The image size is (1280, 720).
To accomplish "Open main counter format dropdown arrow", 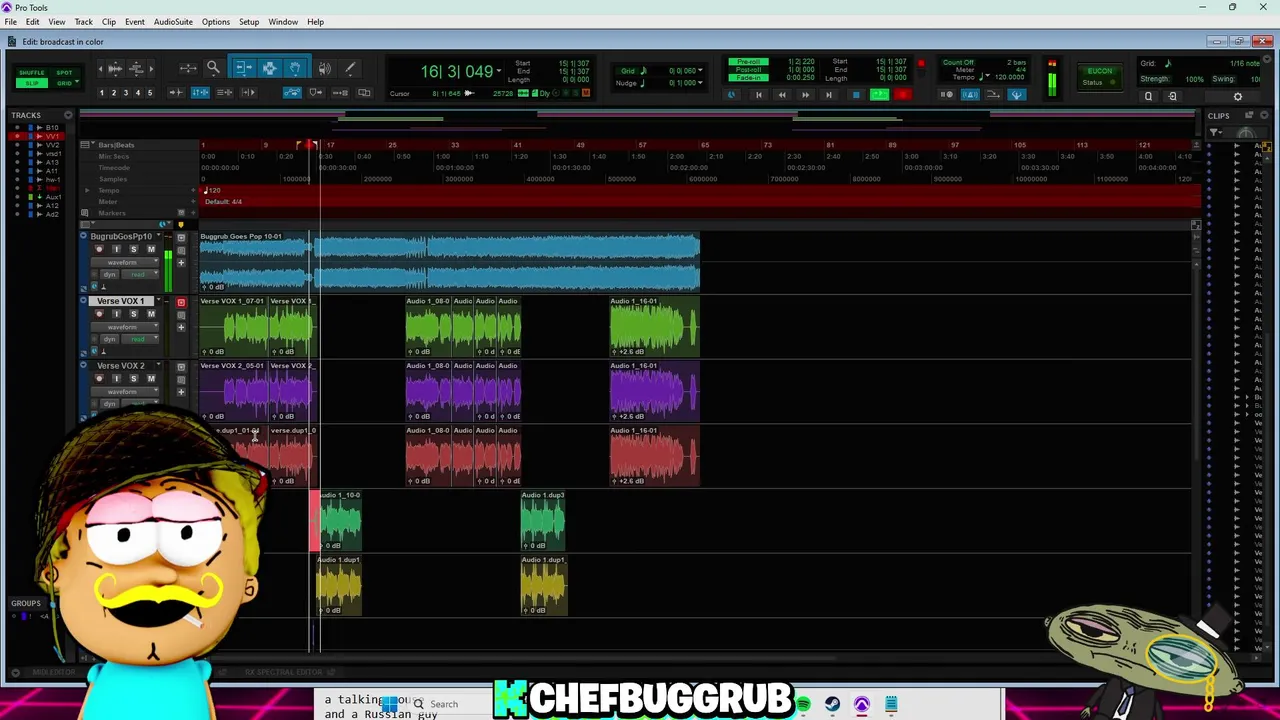I will pos(499,71).
